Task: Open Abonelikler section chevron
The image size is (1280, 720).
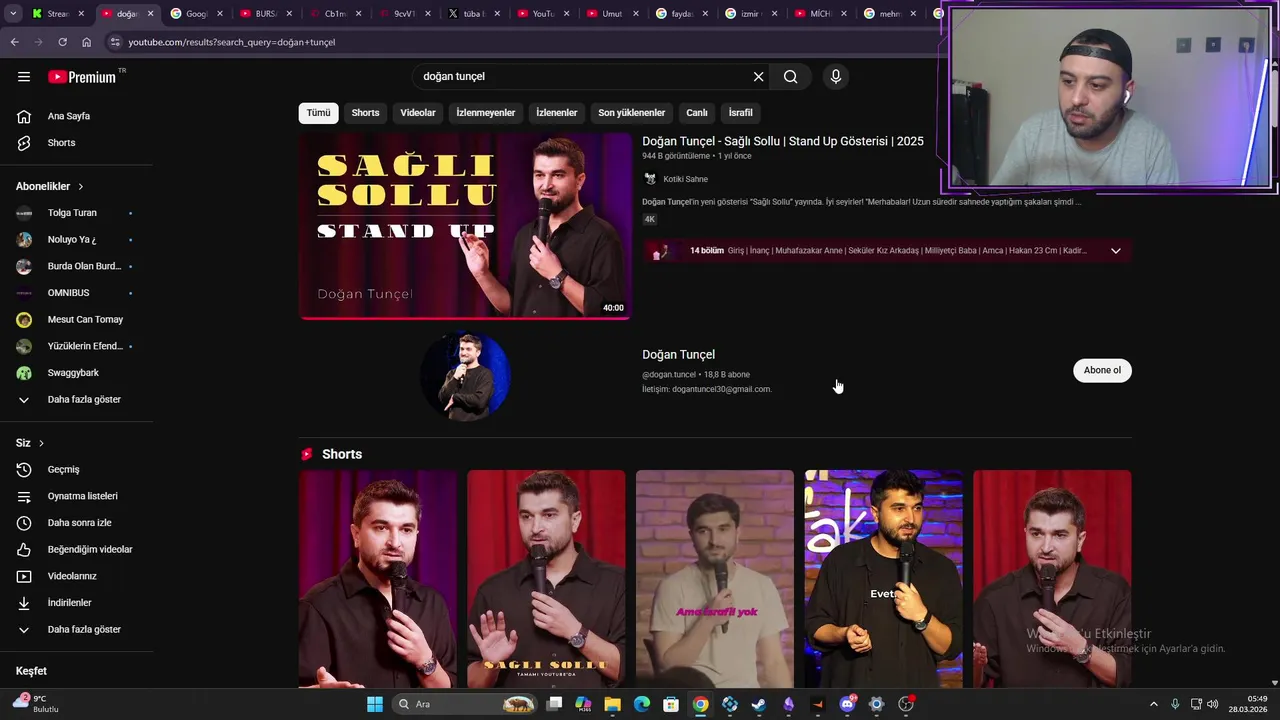Action: pos(81,187)
